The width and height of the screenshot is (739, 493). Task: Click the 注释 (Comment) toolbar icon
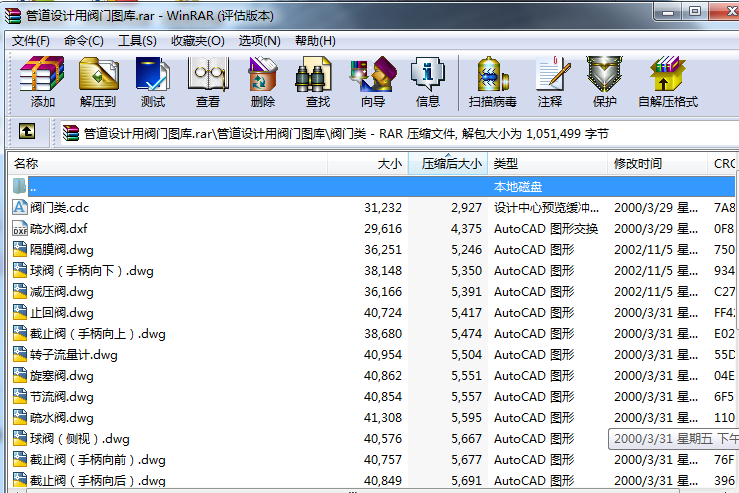pyautogui.click(x=553, y=74)
